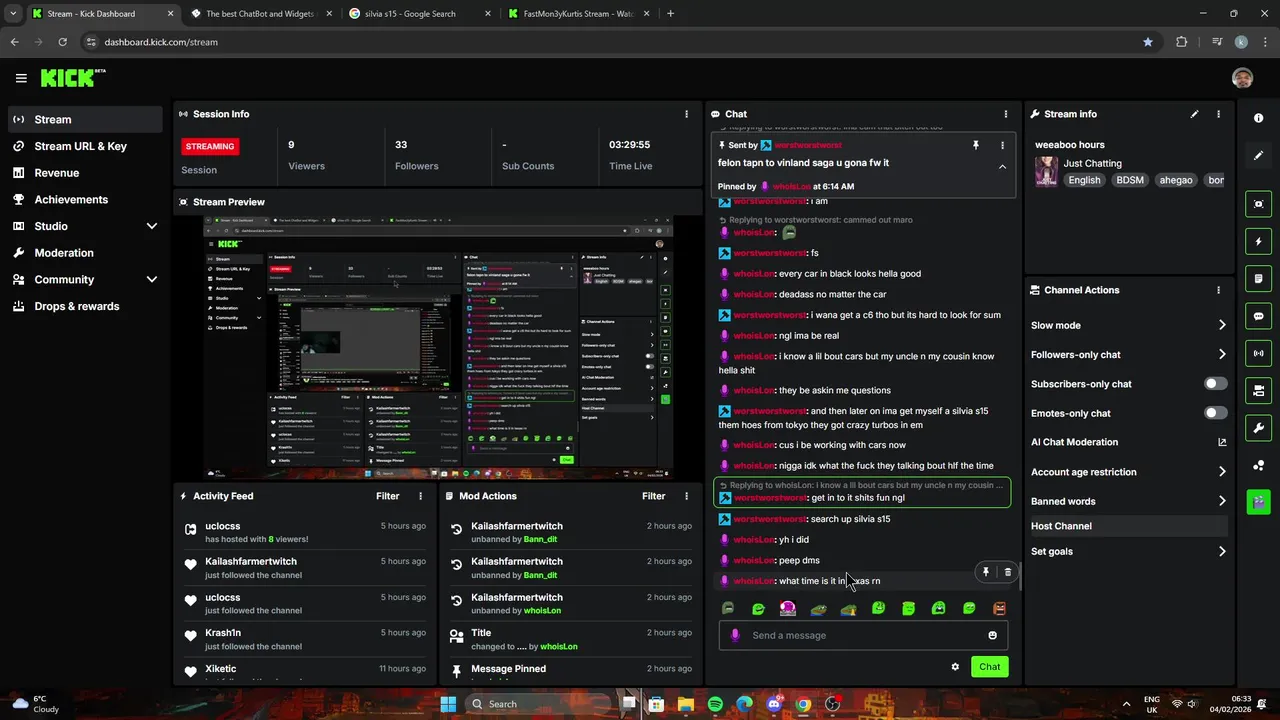Screen dimensions: 1280x720
Task: Open Stream info panel three-dot menu
Action: [x=1218, y=114]
